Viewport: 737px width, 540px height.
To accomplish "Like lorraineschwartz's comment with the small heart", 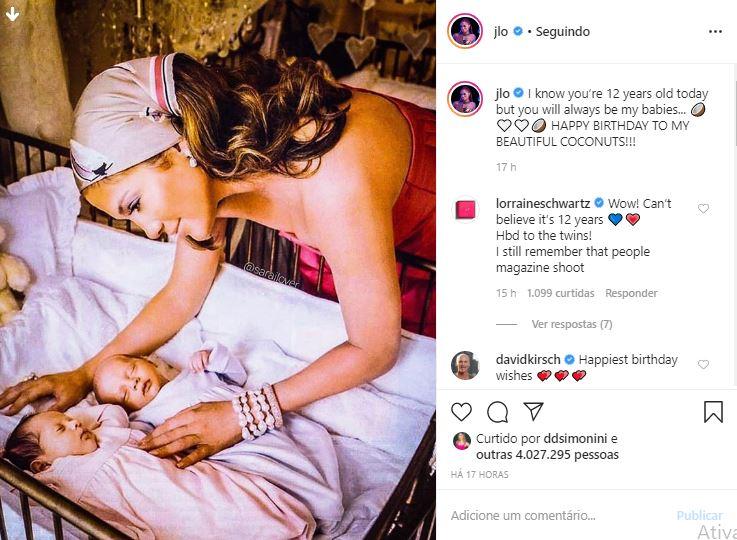I will click(703, 208).
